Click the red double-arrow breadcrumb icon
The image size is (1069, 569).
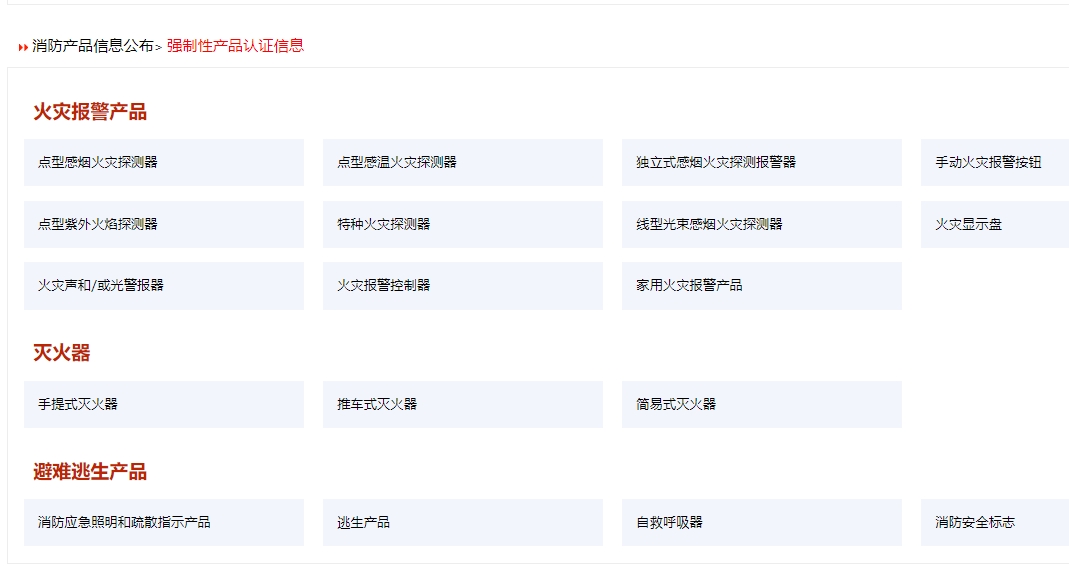(23, 47)
